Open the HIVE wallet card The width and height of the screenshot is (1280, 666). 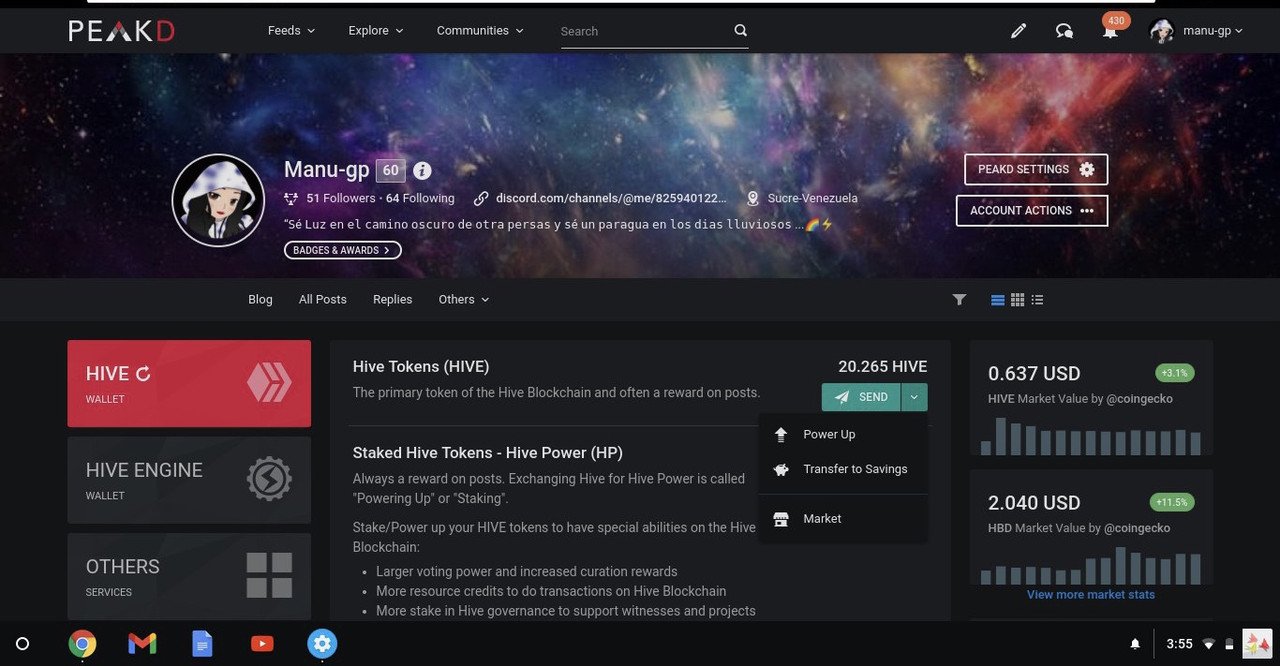click(189, 384)
